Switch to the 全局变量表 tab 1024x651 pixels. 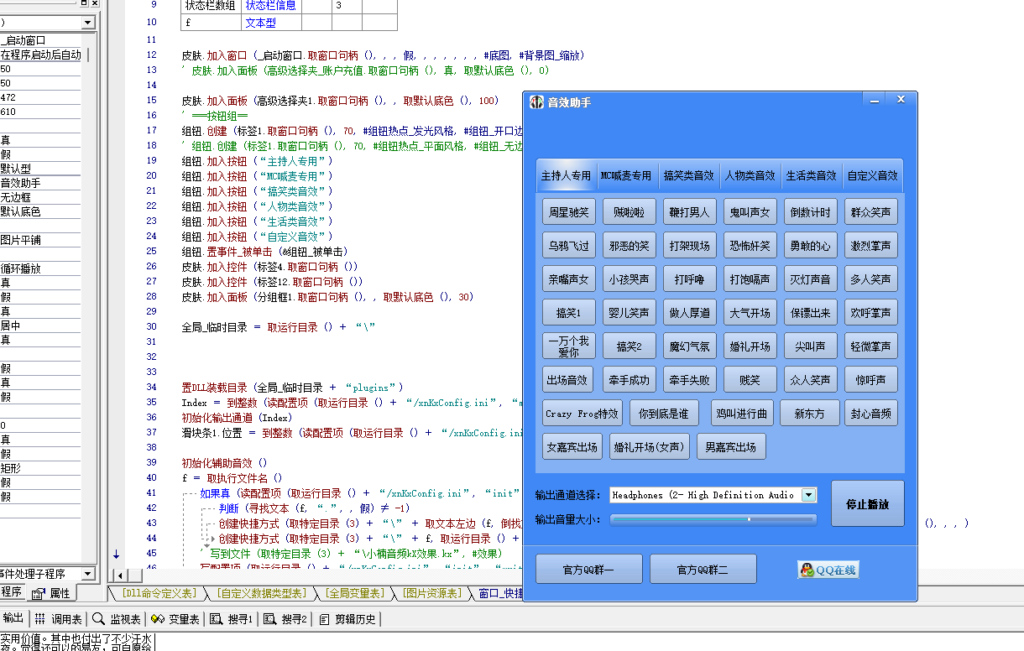tap(352, 592)
